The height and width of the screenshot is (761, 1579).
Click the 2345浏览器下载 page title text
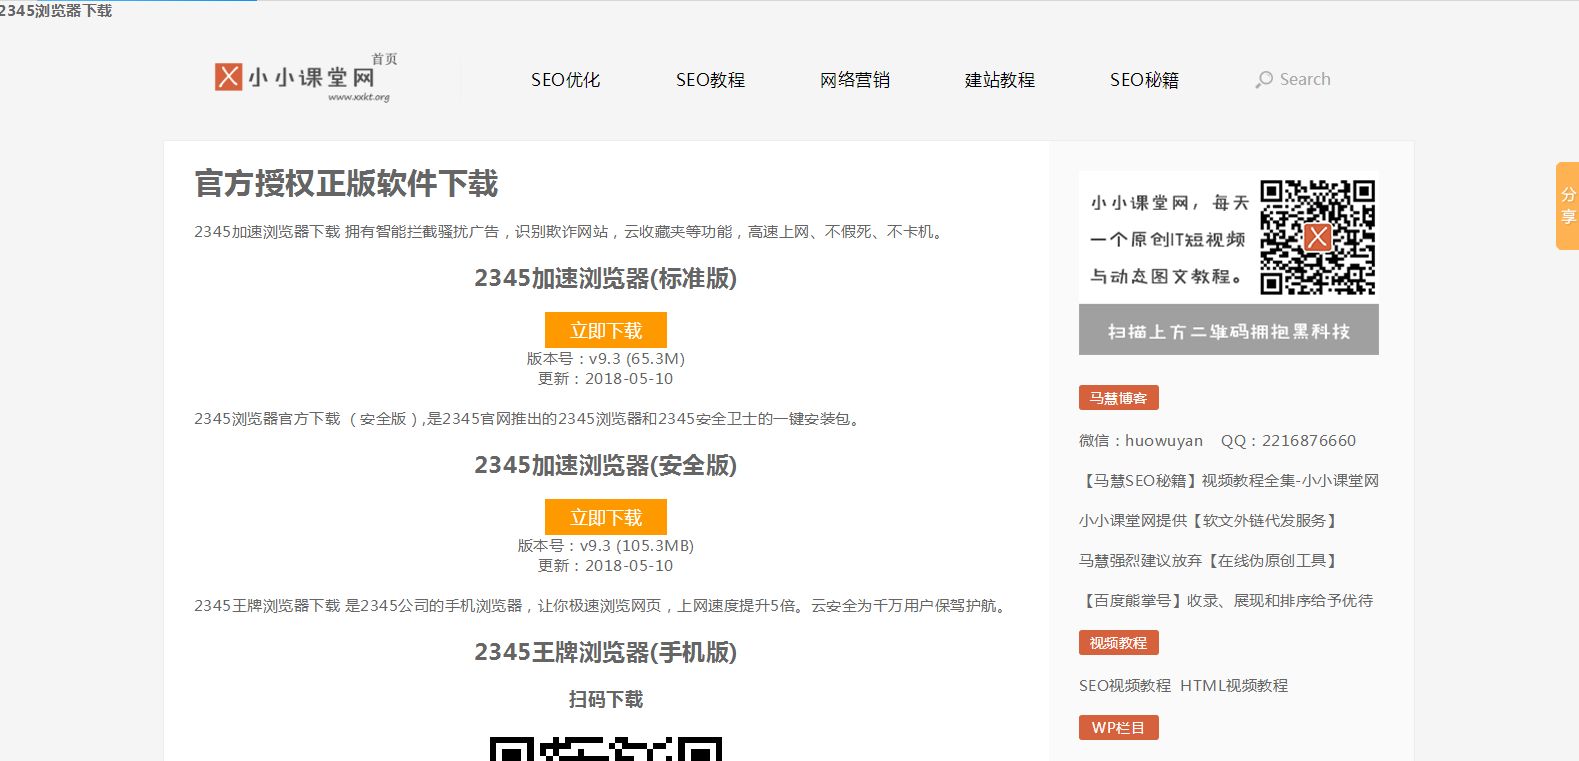tap(56, 11)
